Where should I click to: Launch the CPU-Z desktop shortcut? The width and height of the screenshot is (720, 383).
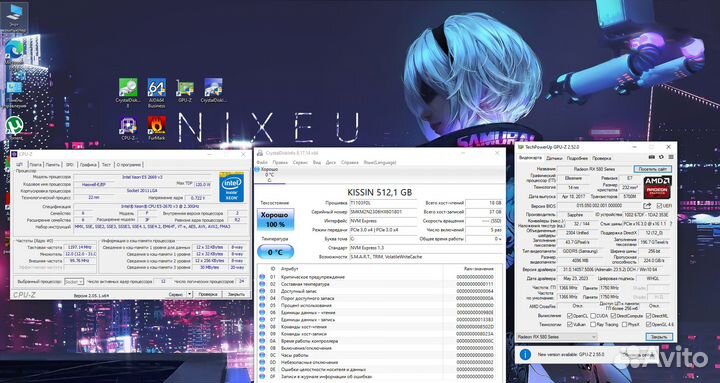coord(128,125)
